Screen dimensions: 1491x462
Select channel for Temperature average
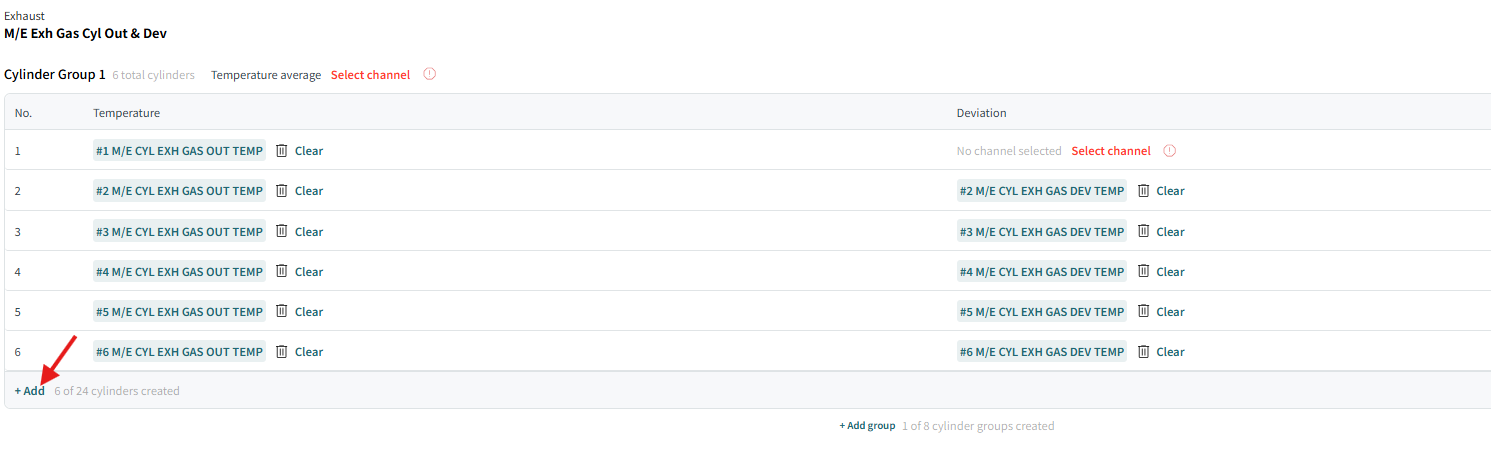[x=370, y=75]
